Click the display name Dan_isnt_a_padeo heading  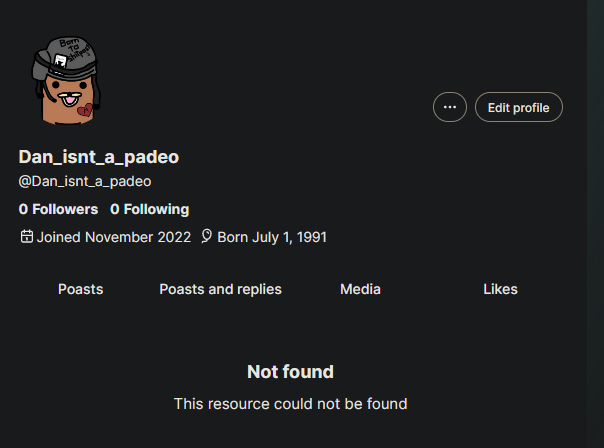(99, 157)
